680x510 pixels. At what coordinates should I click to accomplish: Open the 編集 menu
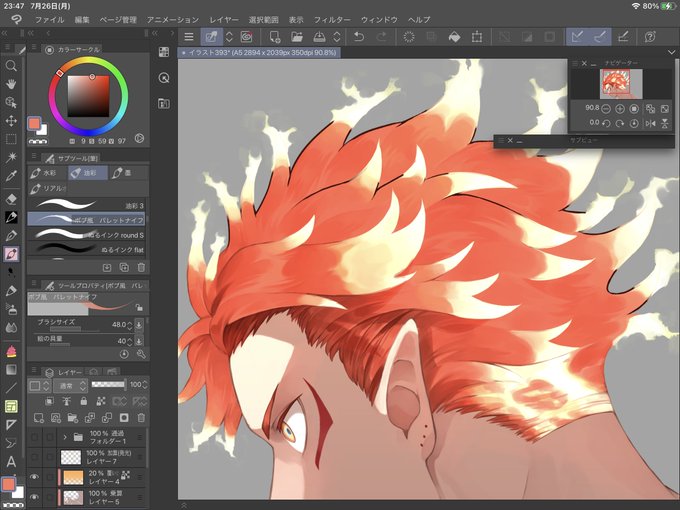click(x=82, y=20)
